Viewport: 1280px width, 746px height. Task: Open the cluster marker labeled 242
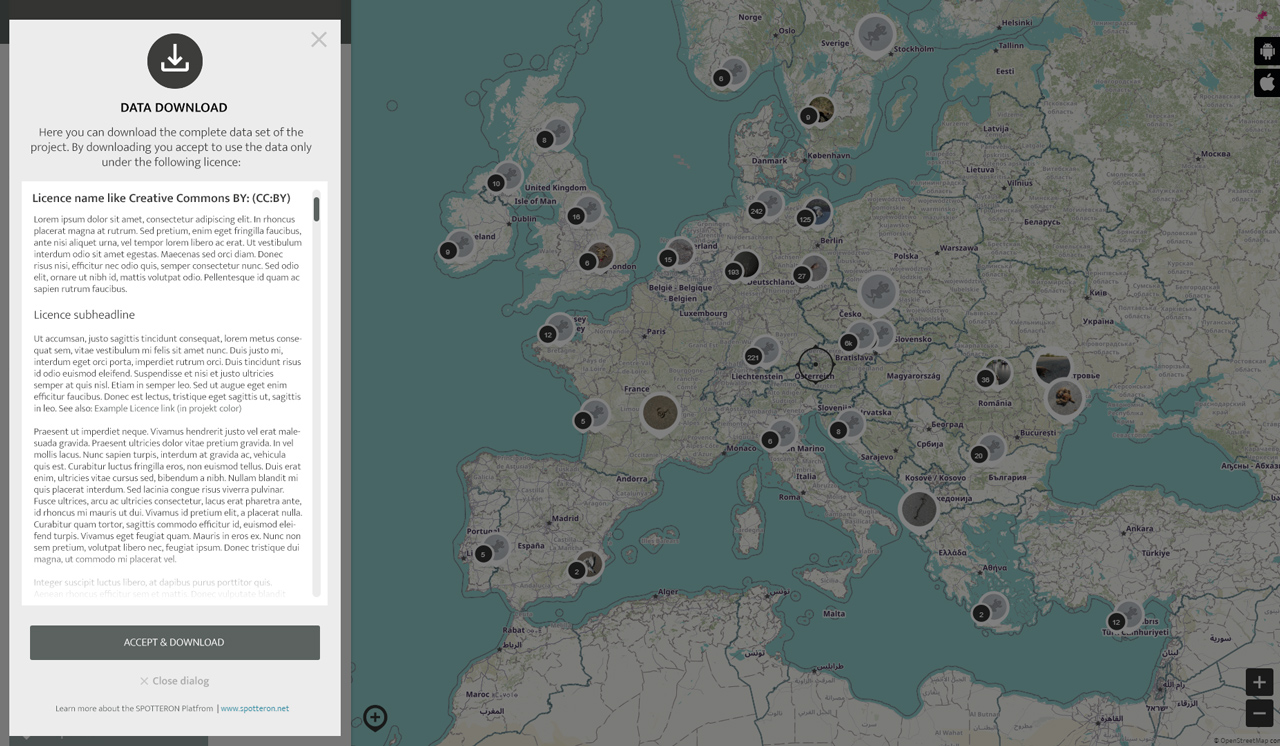[757, 210]
